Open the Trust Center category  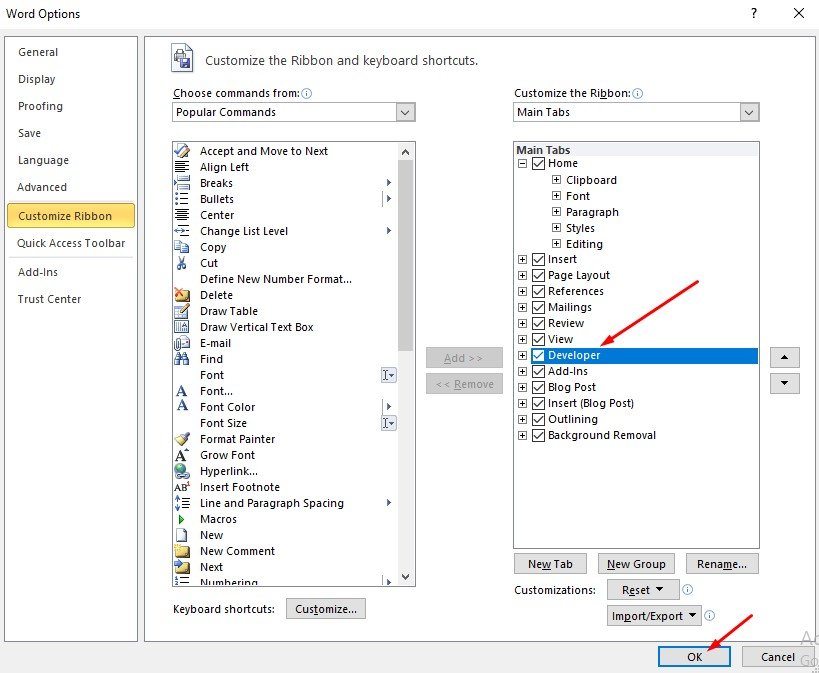49,299
